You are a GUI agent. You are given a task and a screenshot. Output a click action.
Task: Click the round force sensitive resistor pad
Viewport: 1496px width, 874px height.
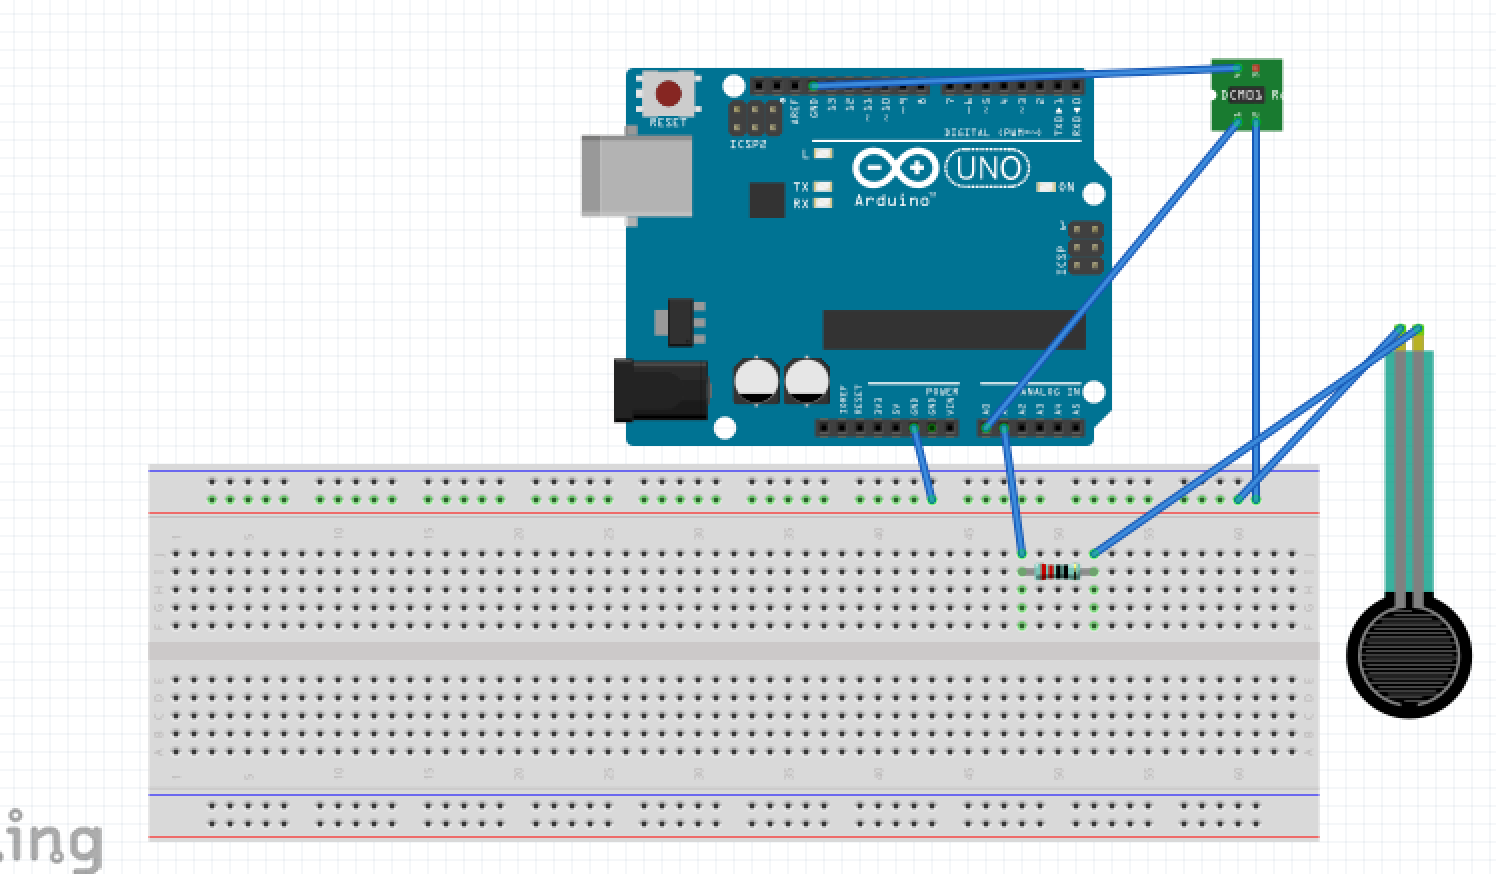point(1411,655)
